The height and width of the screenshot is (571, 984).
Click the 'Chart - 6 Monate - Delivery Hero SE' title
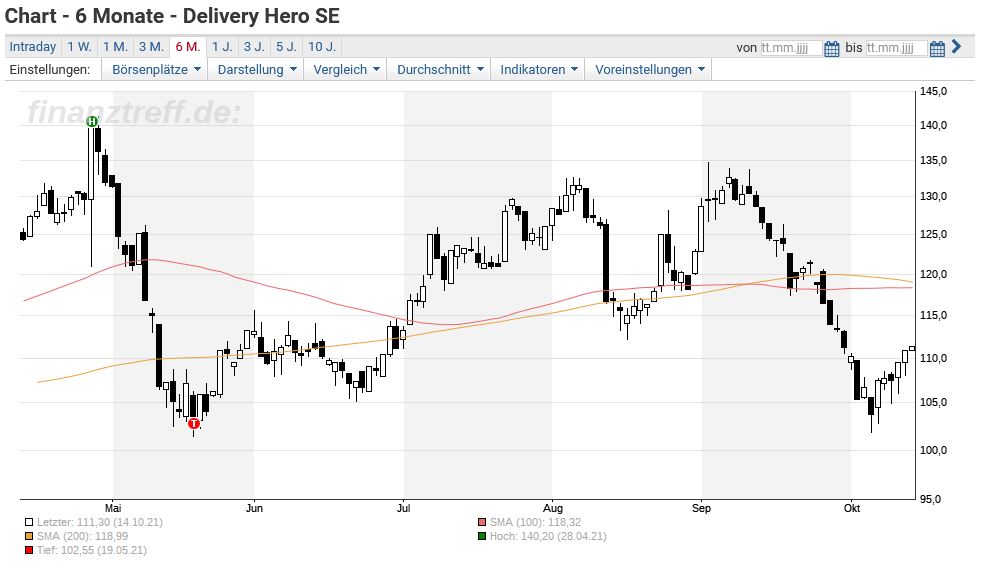tap(172, 16)
